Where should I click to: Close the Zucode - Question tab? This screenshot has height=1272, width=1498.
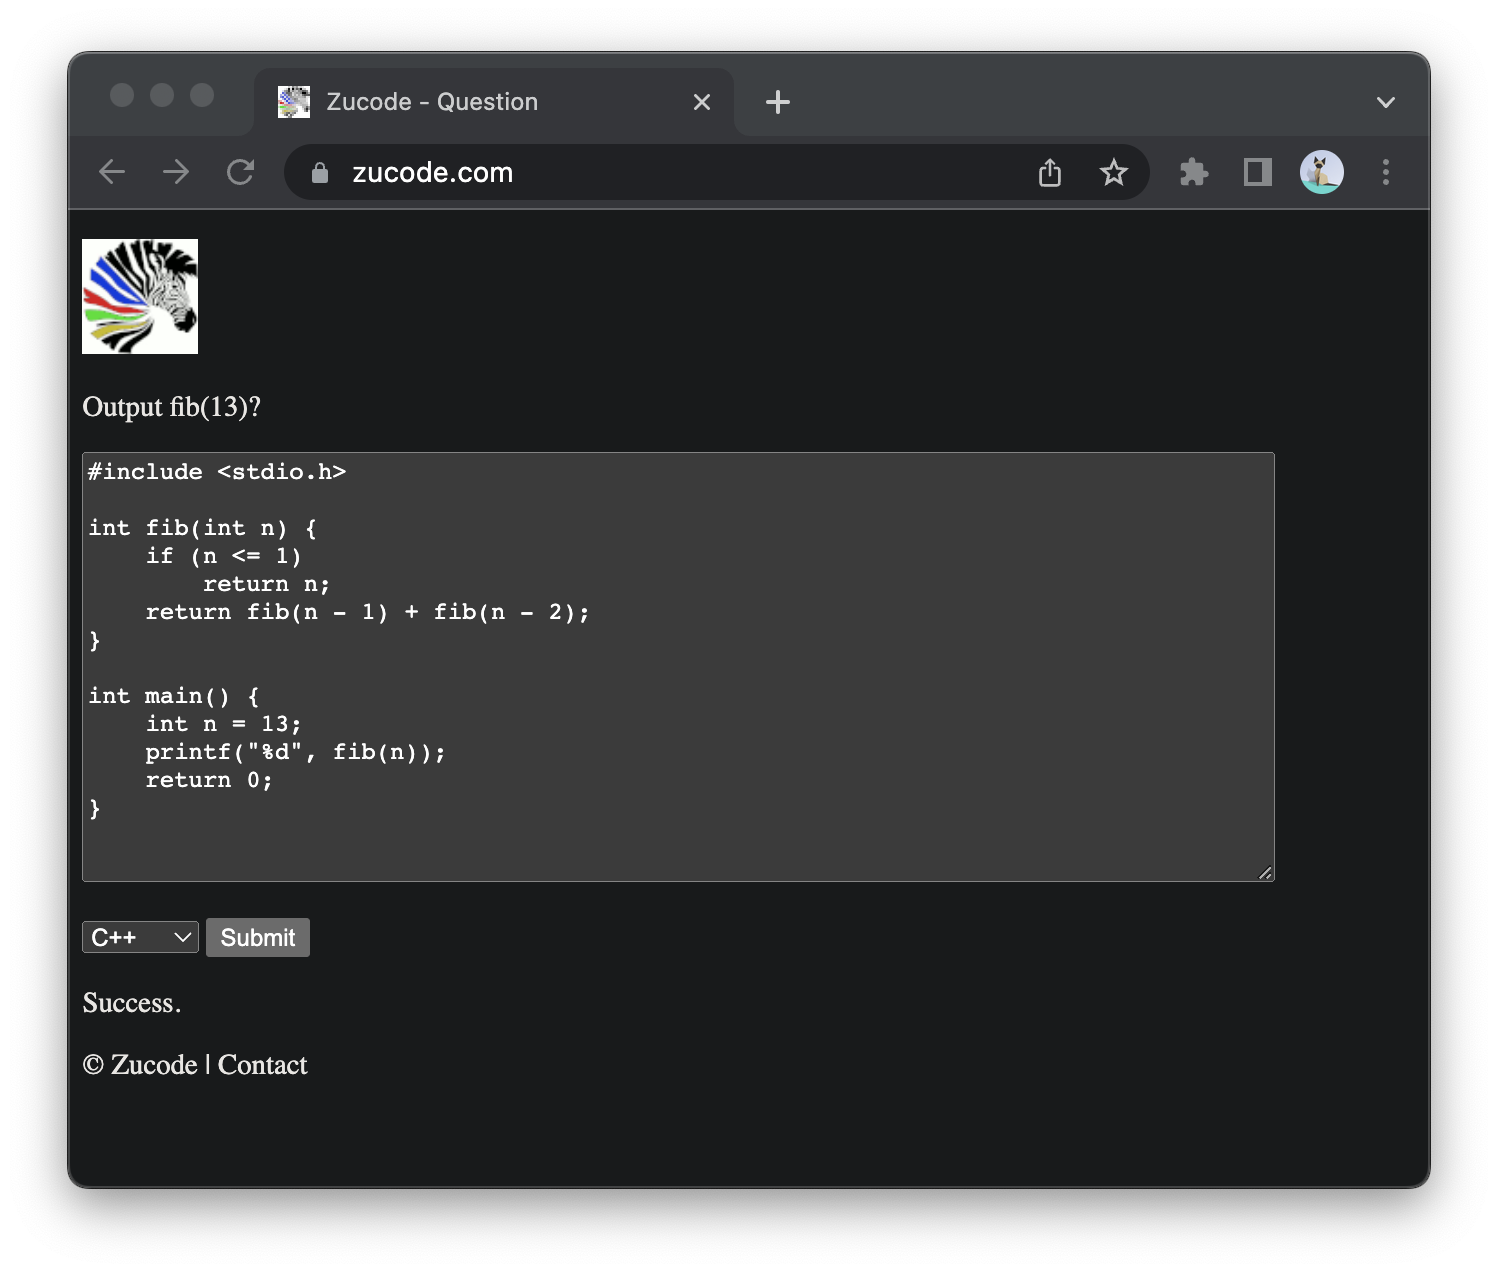[x=702, y=102]
